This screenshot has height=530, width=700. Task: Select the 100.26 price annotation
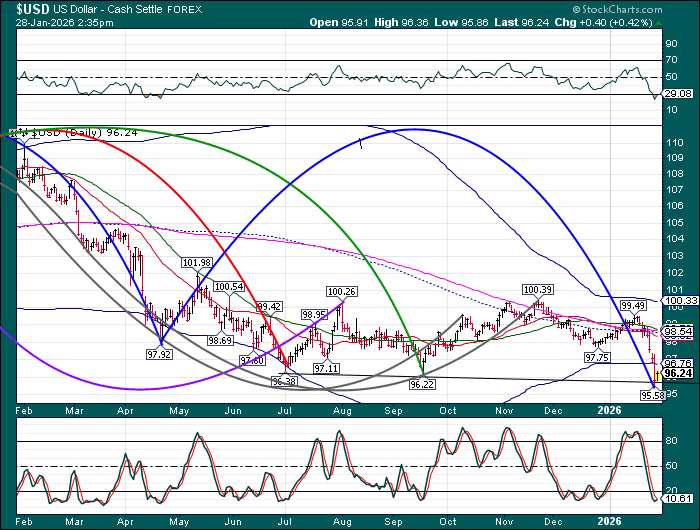(x=342, y=292)
